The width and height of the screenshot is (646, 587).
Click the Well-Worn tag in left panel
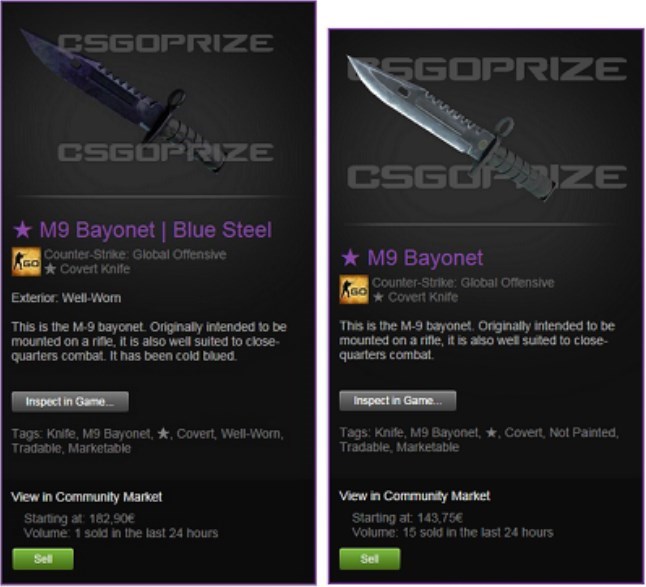point(250,434)
